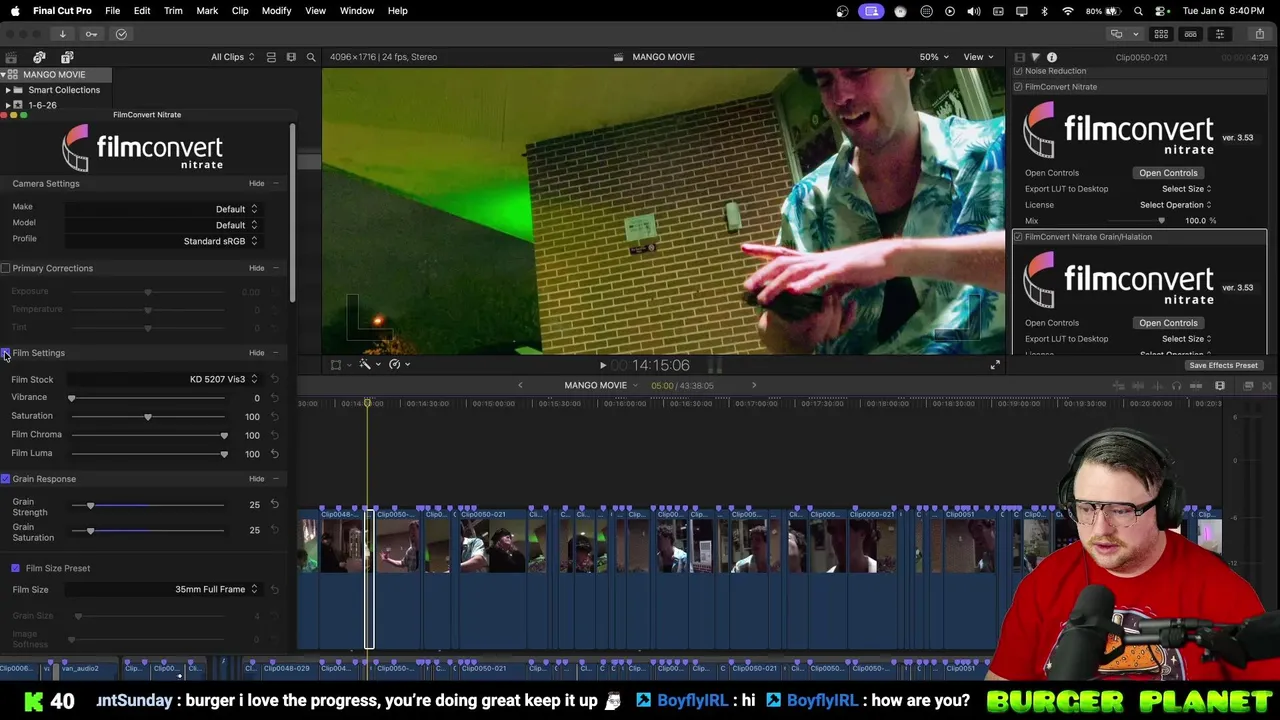Image resolution: width=1280 pixels, height=720 pixels.
Task: Select the MANGO MOVIE library row
Action: [x=55, y=75]
